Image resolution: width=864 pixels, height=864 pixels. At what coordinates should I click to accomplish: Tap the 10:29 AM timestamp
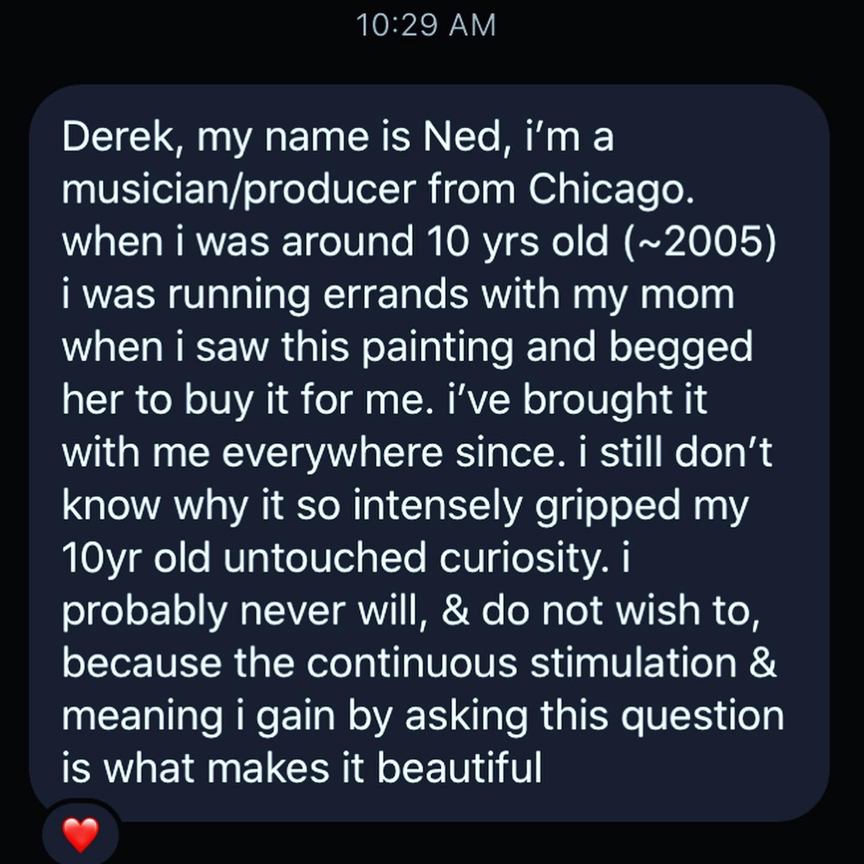(x=426, y=25)
